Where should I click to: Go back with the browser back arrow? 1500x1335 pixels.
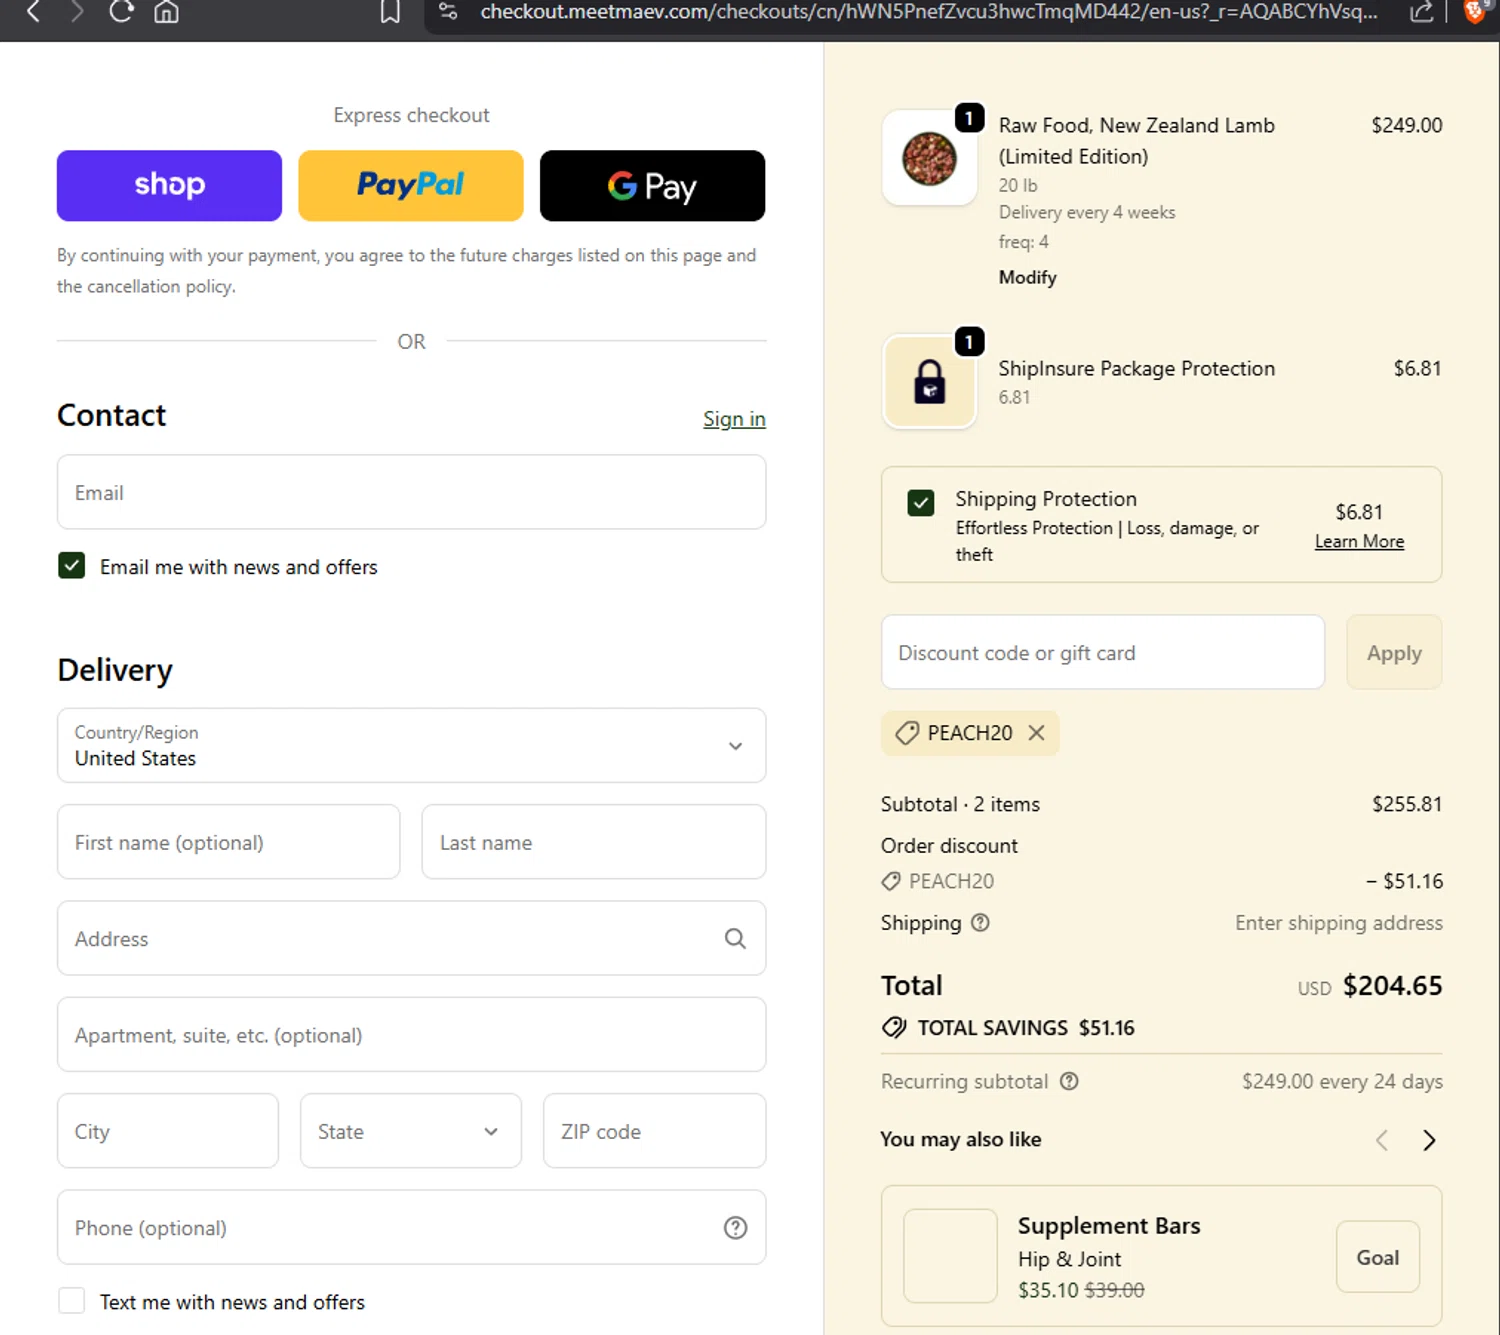point(33,12)
